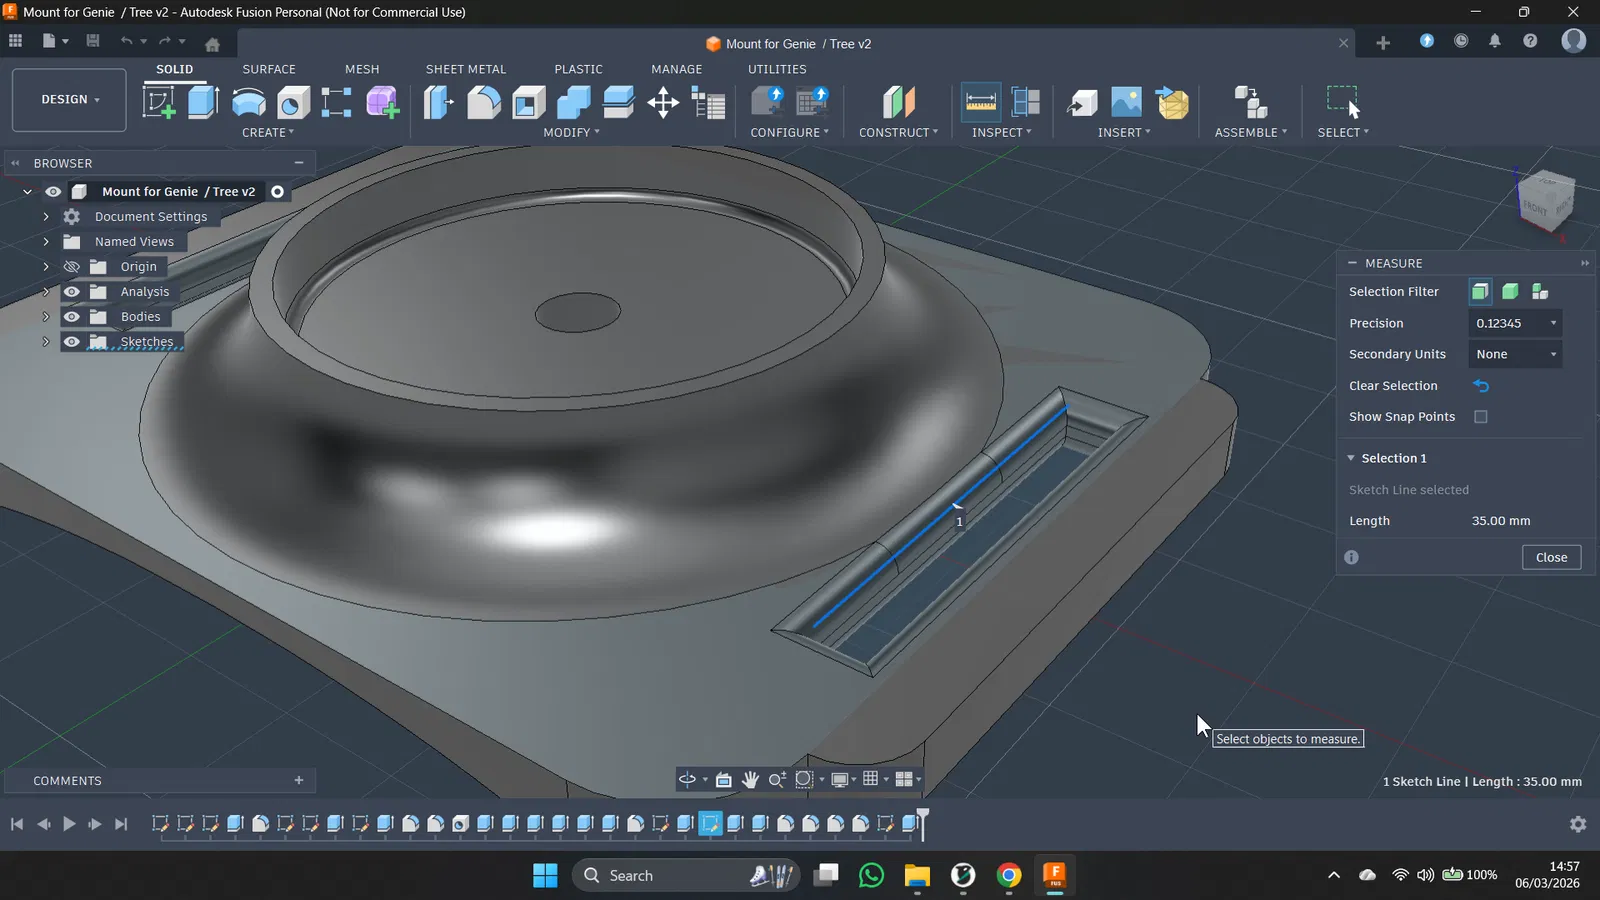Toggle visibility of the Sketches folder
The image size is (1600, 900).
pyautogui.click(x=72, y=342)
